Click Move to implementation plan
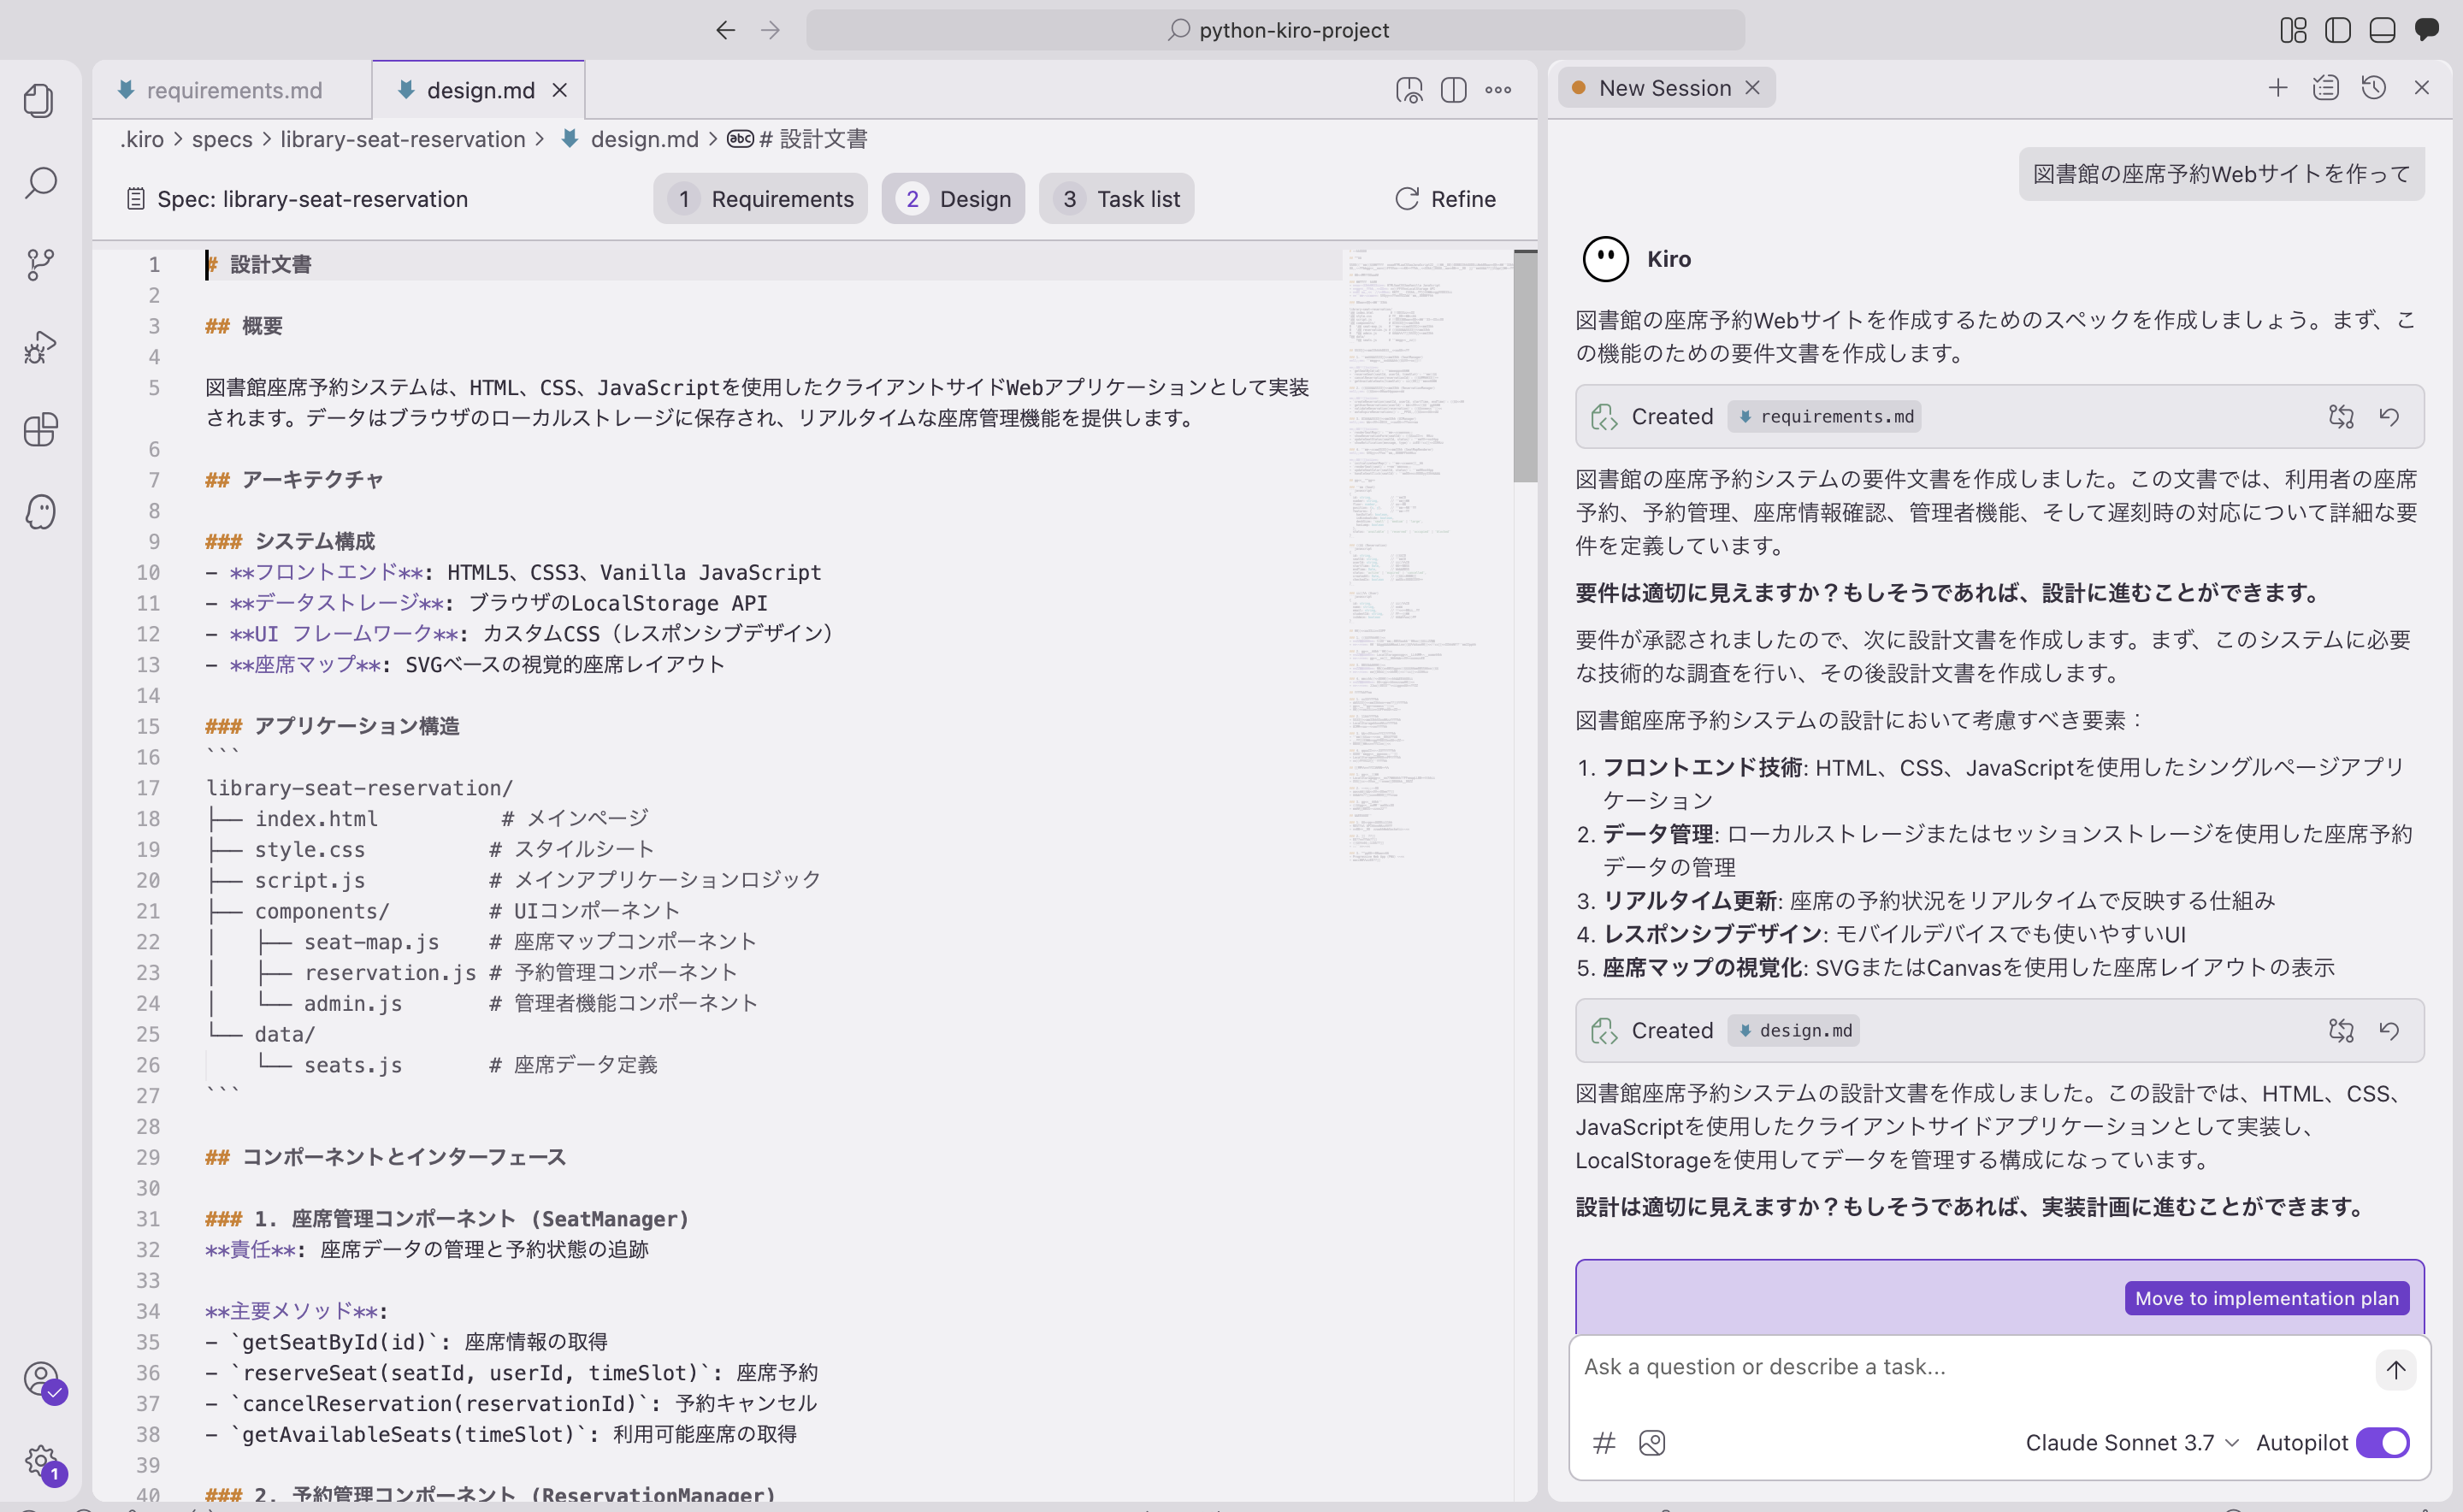 (x=2266, y=1298)
